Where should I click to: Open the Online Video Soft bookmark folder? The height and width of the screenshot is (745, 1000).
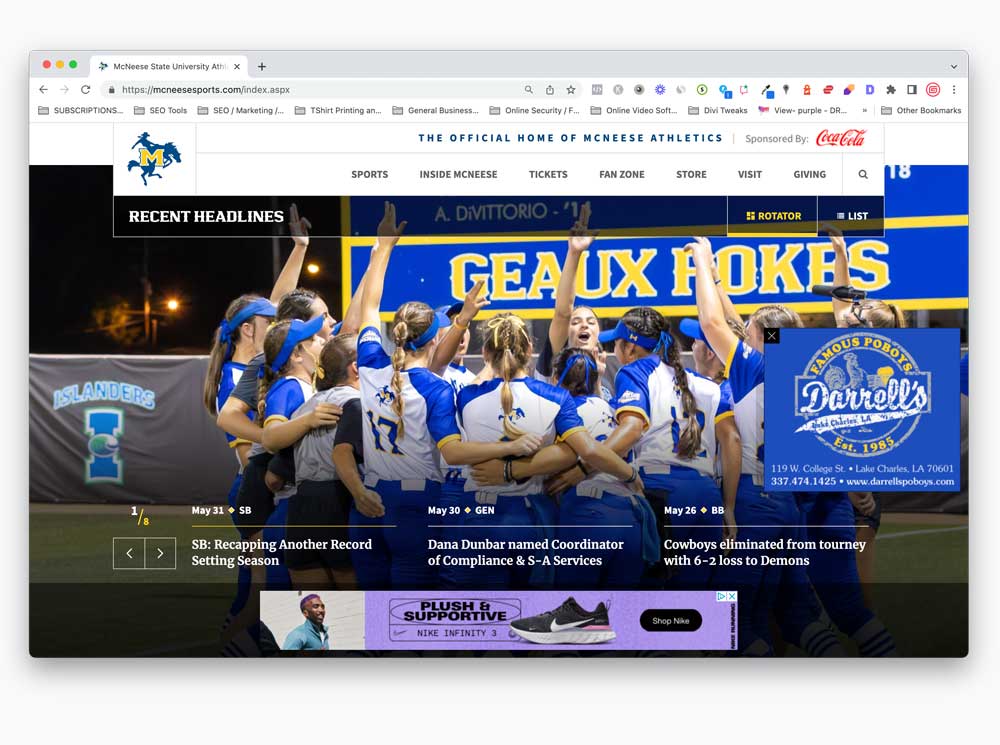pyautogui.click(x=634, y=110)
